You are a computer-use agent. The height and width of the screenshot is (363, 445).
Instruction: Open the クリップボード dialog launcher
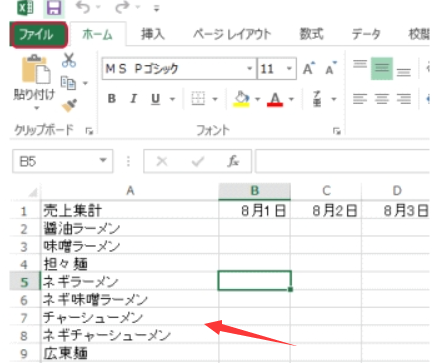89,131
